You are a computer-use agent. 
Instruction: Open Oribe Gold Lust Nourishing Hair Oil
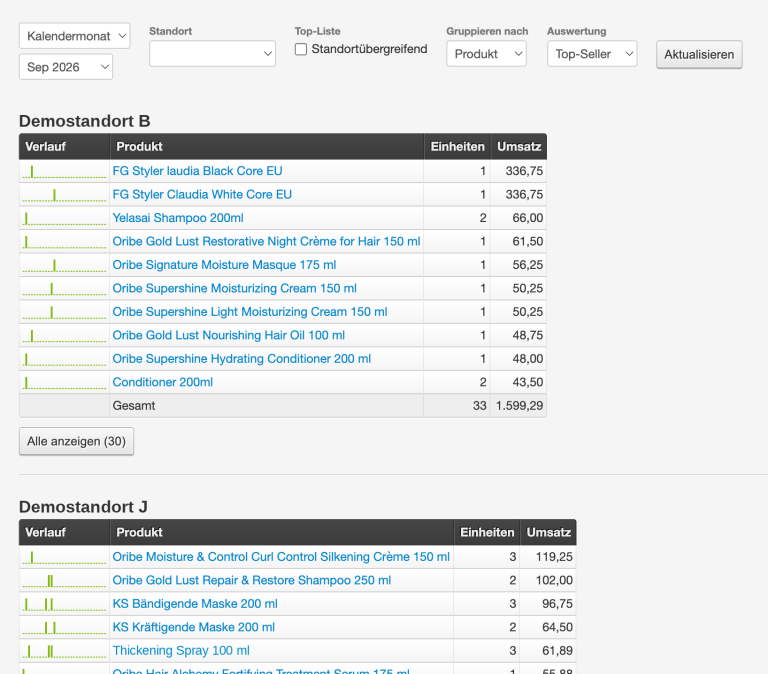pyautogui.click(x=229, y=336)
